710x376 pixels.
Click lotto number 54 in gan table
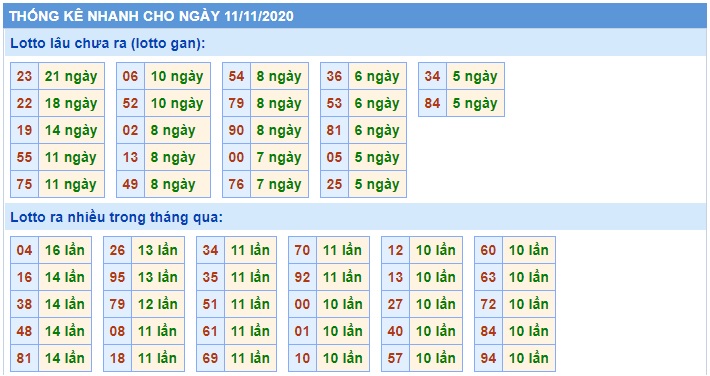236,76
